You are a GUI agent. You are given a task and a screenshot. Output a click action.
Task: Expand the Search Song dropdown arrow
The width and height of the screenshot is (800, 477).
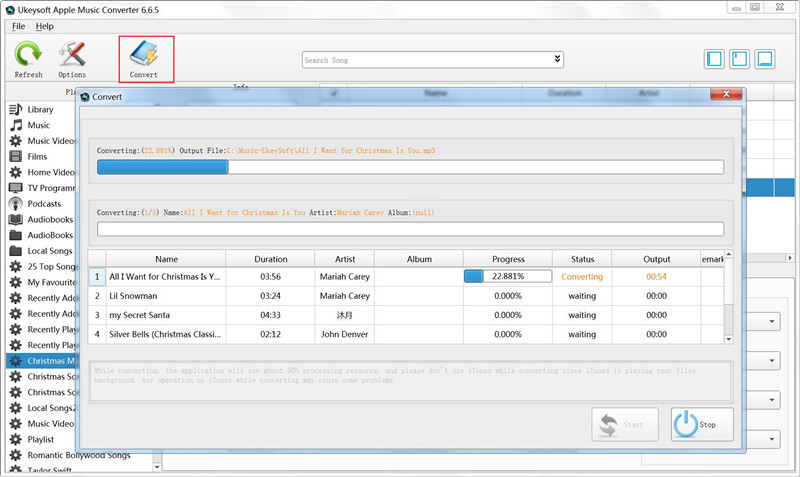click(558, 59)
